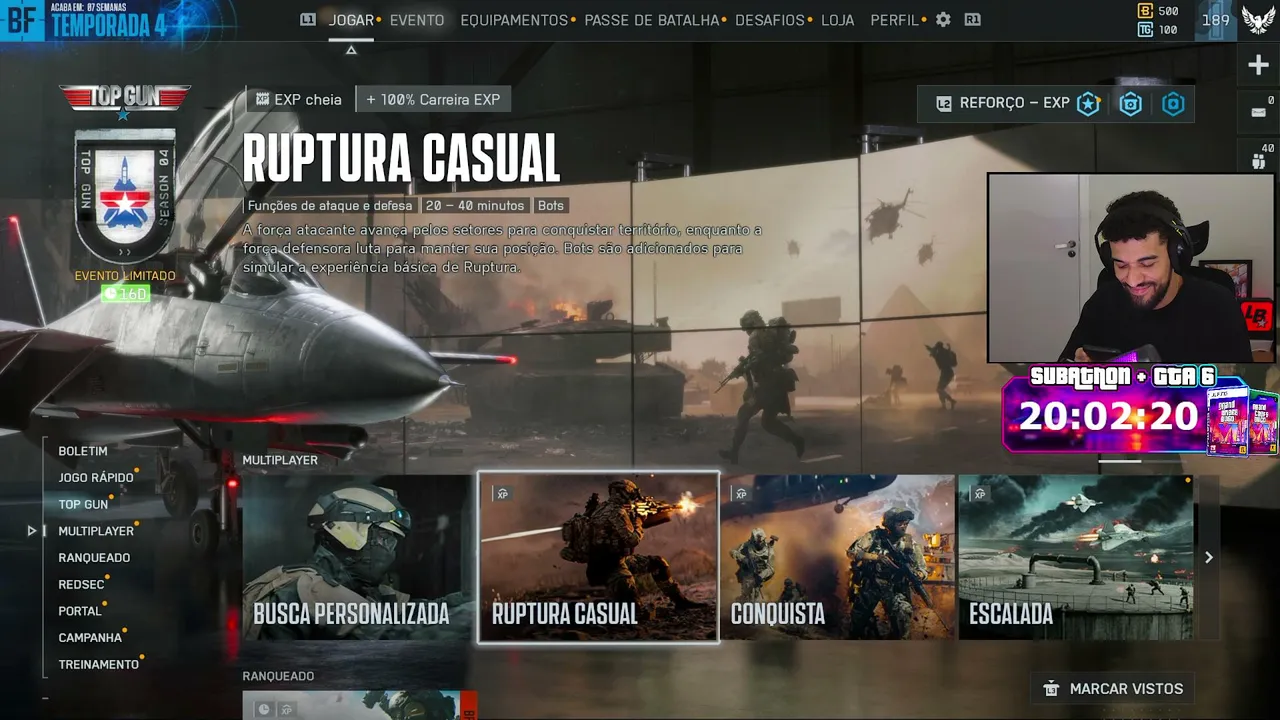
Task: Open the eagle emblem player icon
Action: (1258, 20)
